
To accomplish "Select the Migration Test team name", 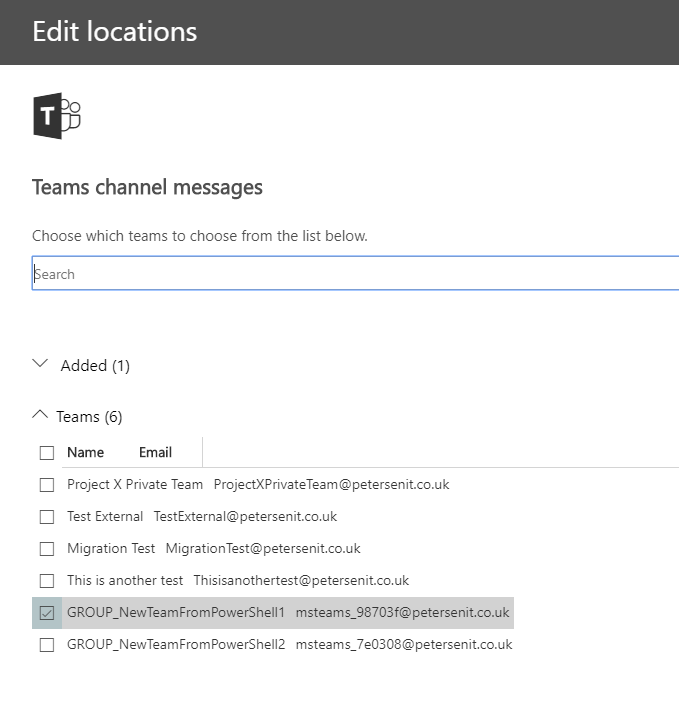I will 111,548.
